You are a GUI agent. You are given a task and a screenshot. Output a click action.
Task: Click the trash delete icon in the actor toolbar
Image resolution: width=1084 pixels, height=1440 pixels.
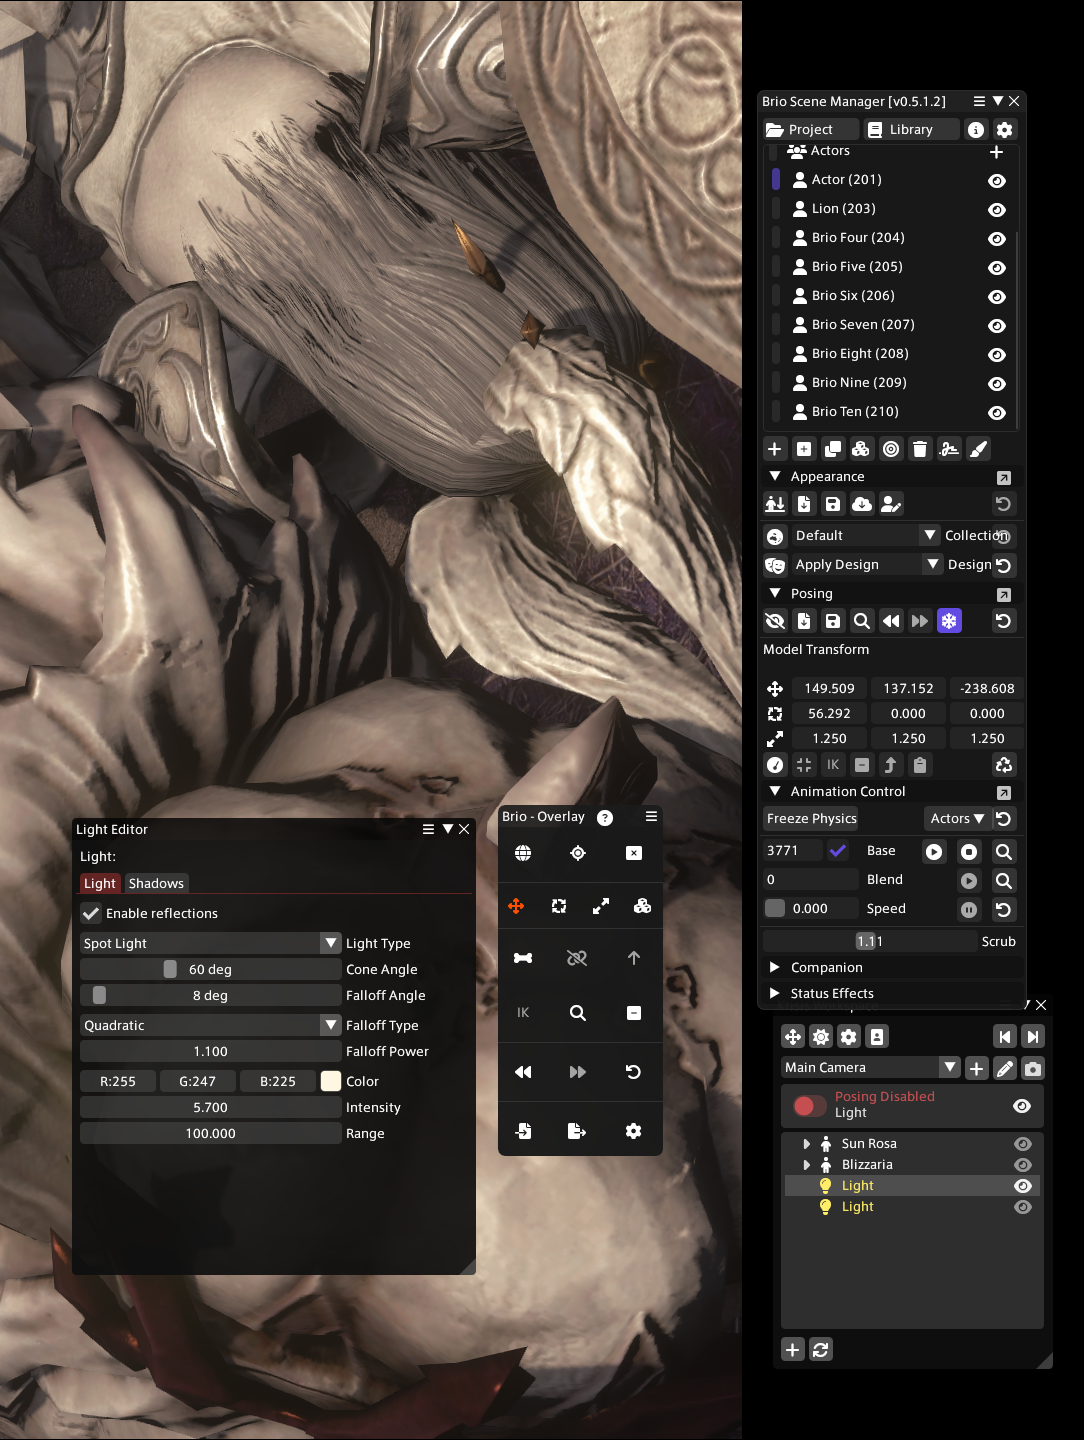920,449
